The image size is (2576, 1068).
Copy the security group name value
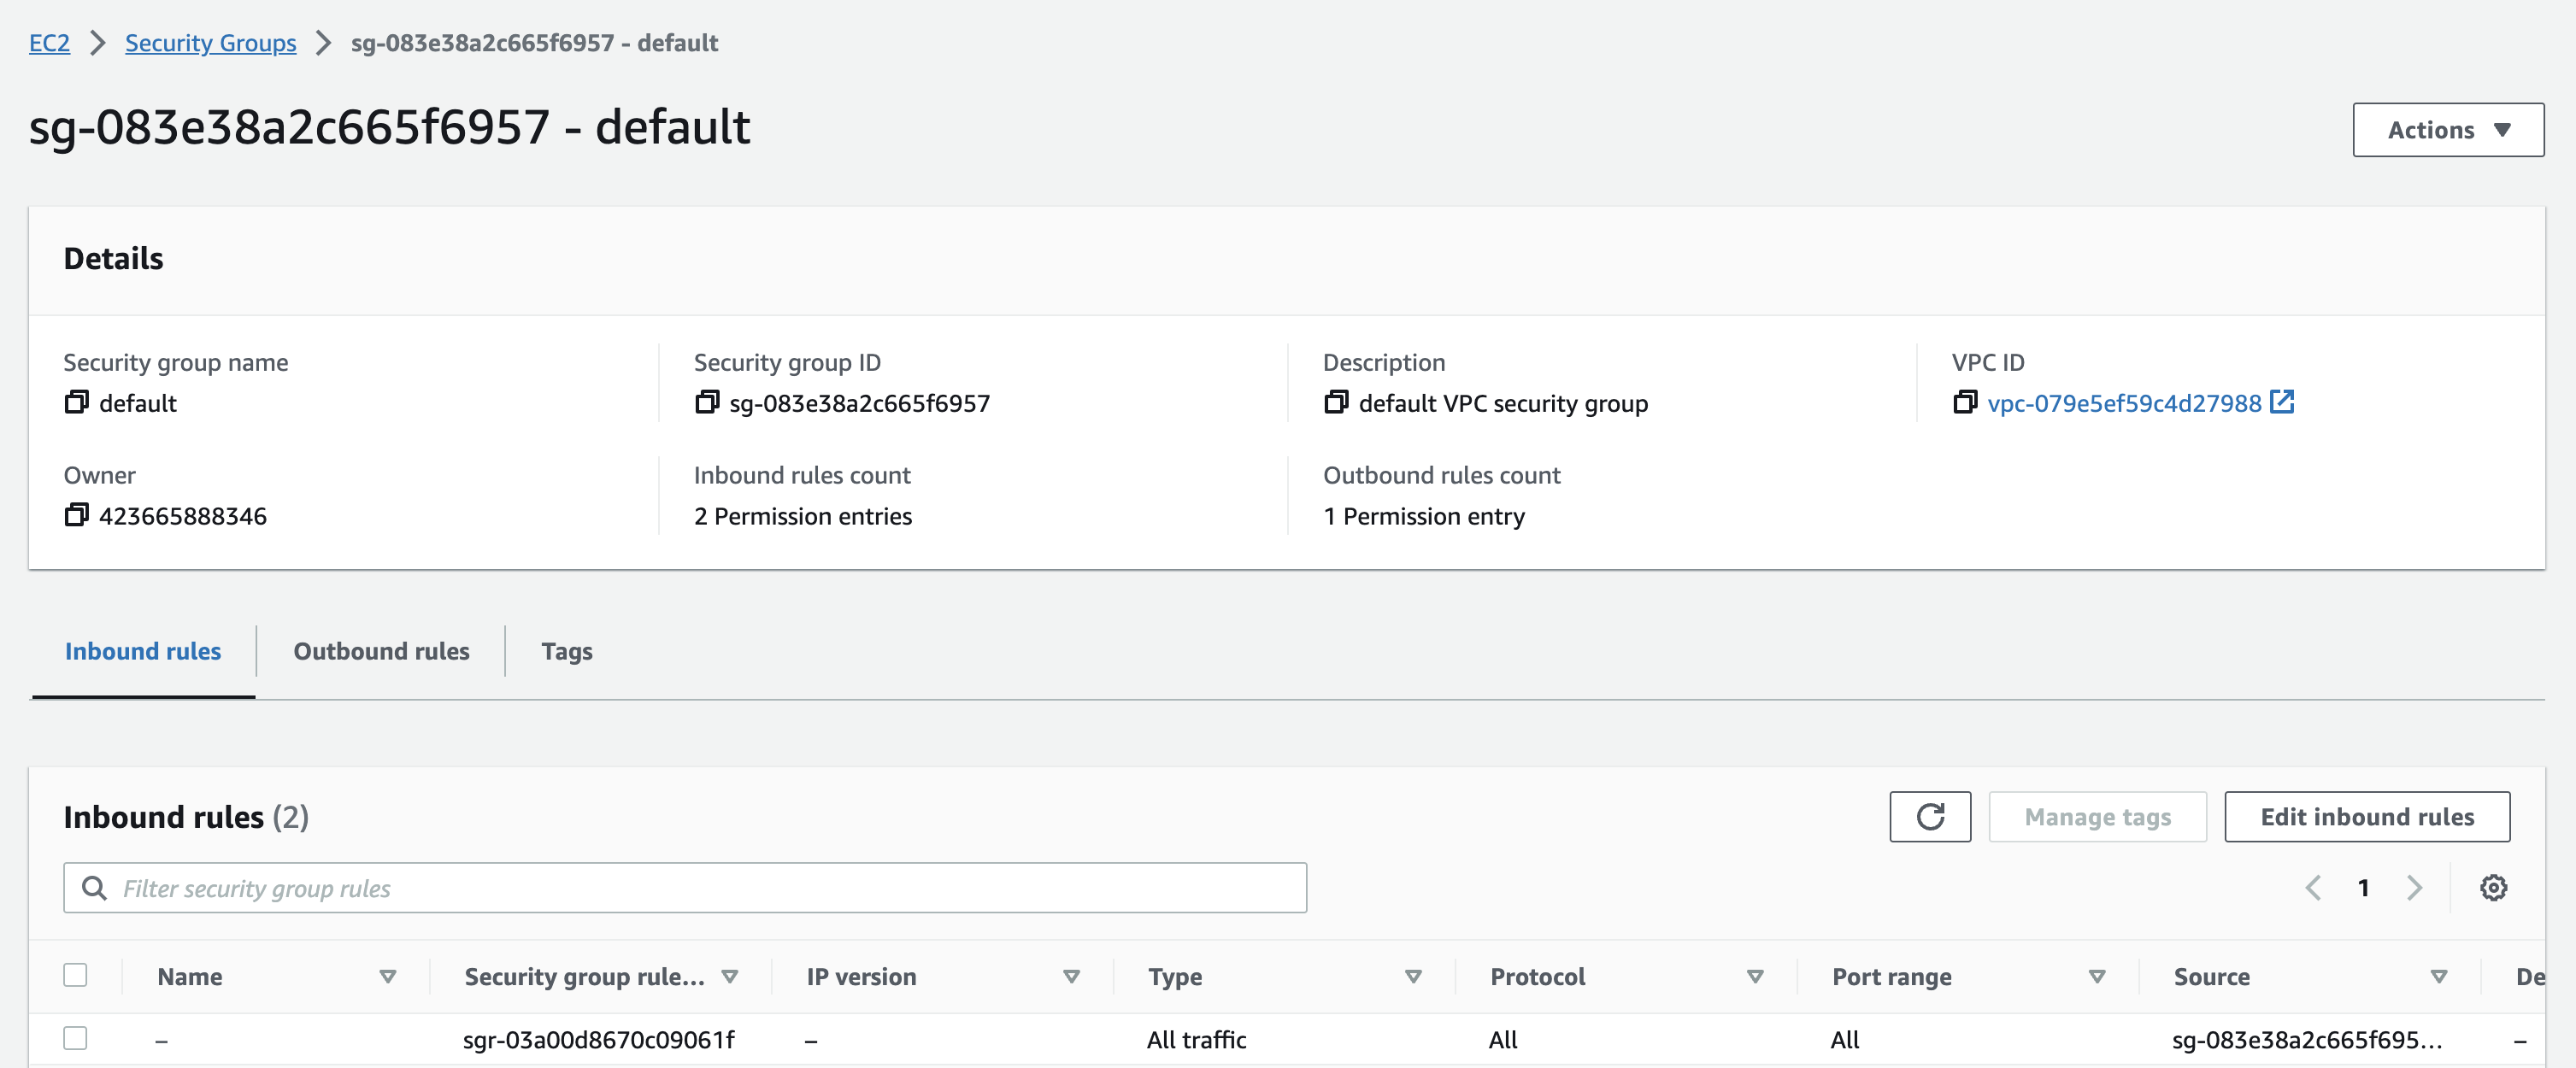point(76,402)
